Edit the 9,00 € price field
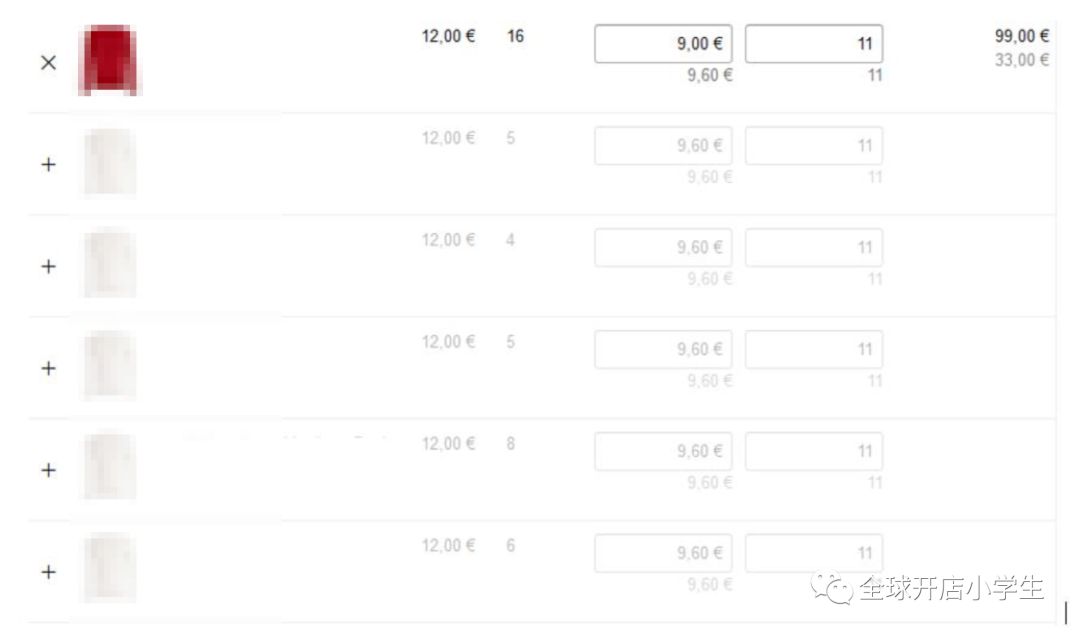The width and height of the screenshot is (1080, 636). (663, 44)
